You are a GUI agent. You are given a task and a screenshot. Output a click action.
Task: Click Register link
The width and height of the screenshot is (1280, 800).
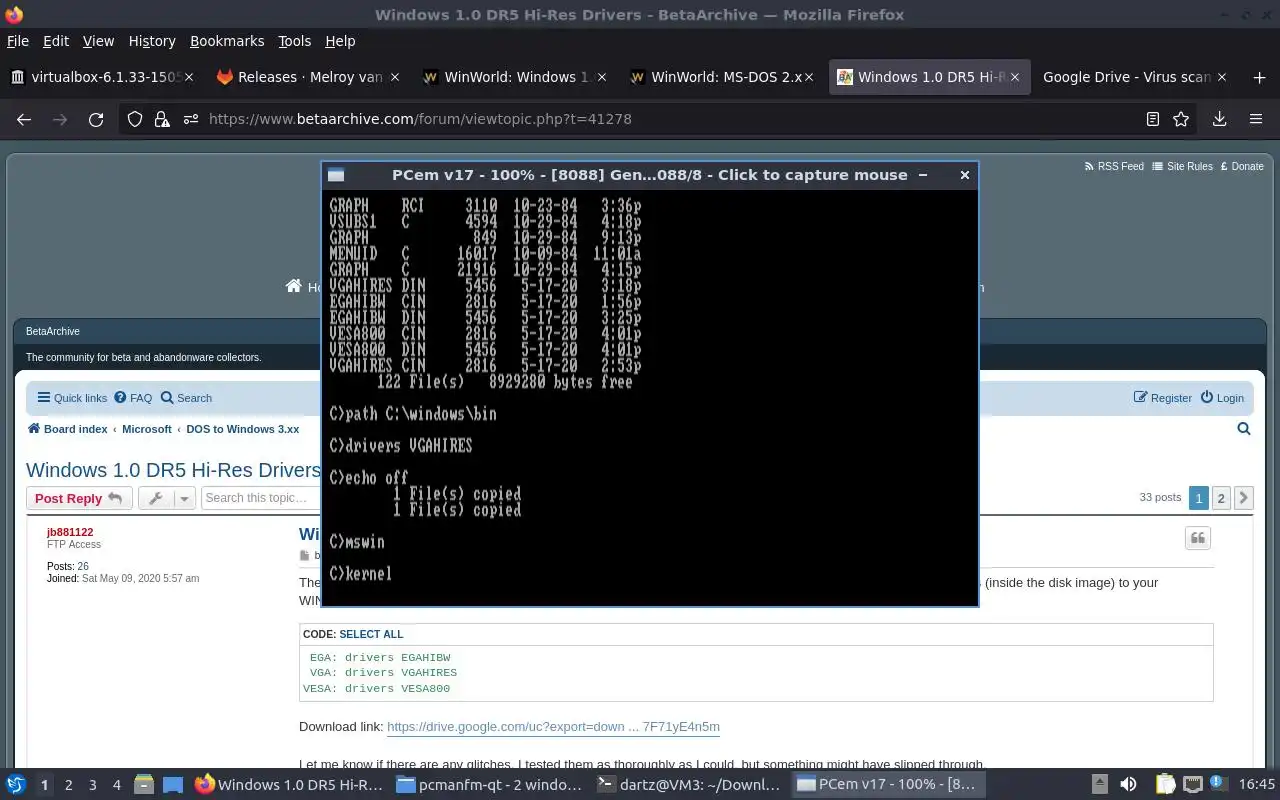1163,398
